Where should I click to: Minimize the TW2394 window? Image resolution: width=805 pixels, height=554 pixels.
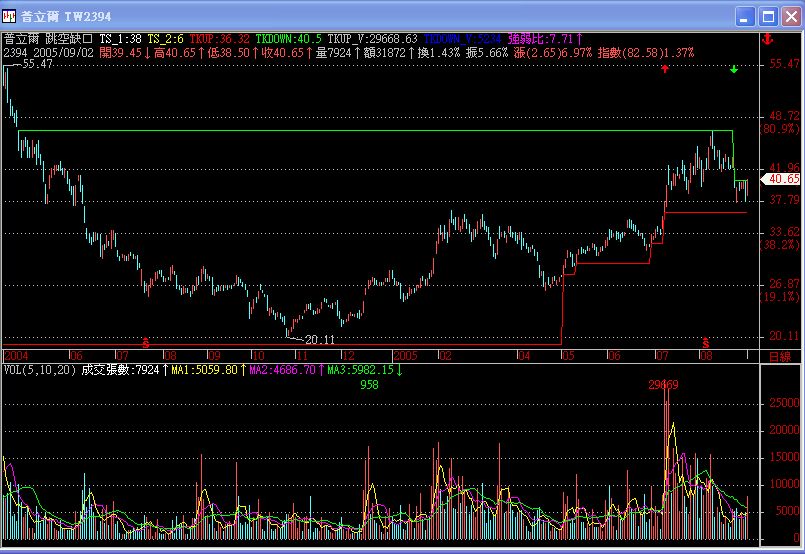coord(746,17)
